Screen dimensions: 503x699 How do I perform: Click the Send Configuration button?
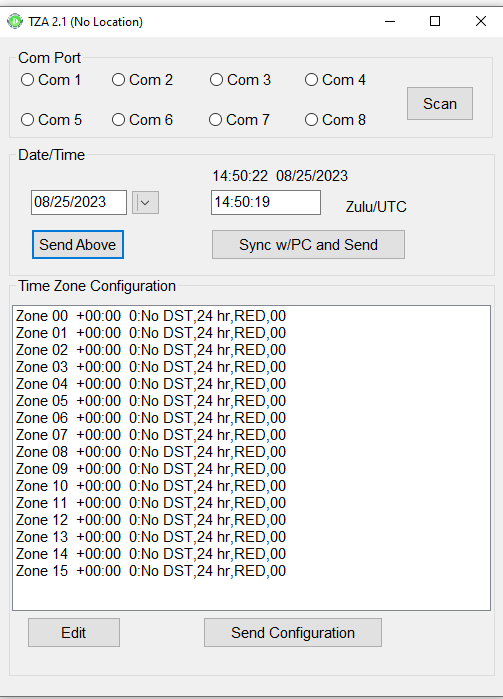coord(293,632)
